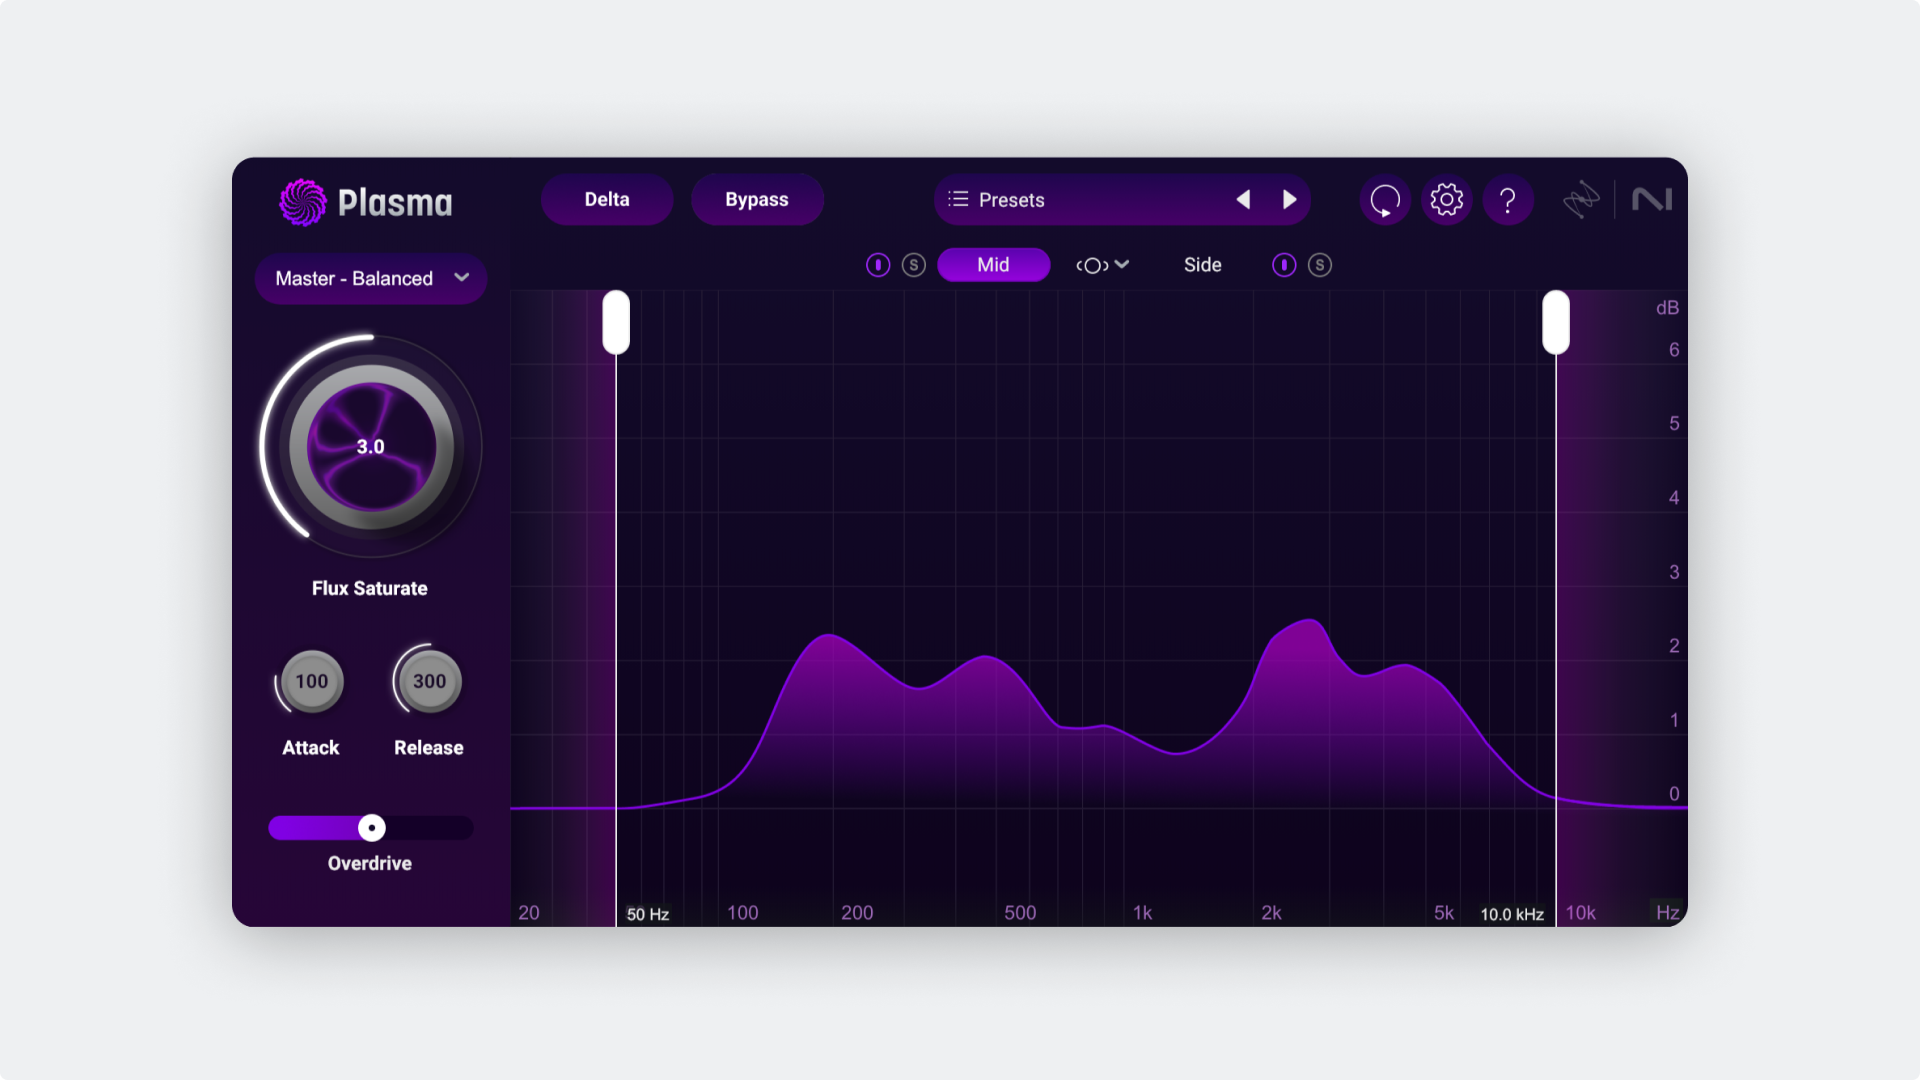The image size is (1920, 1080).
Task: Load the previous preset arrow
Action: (1243, 200)
